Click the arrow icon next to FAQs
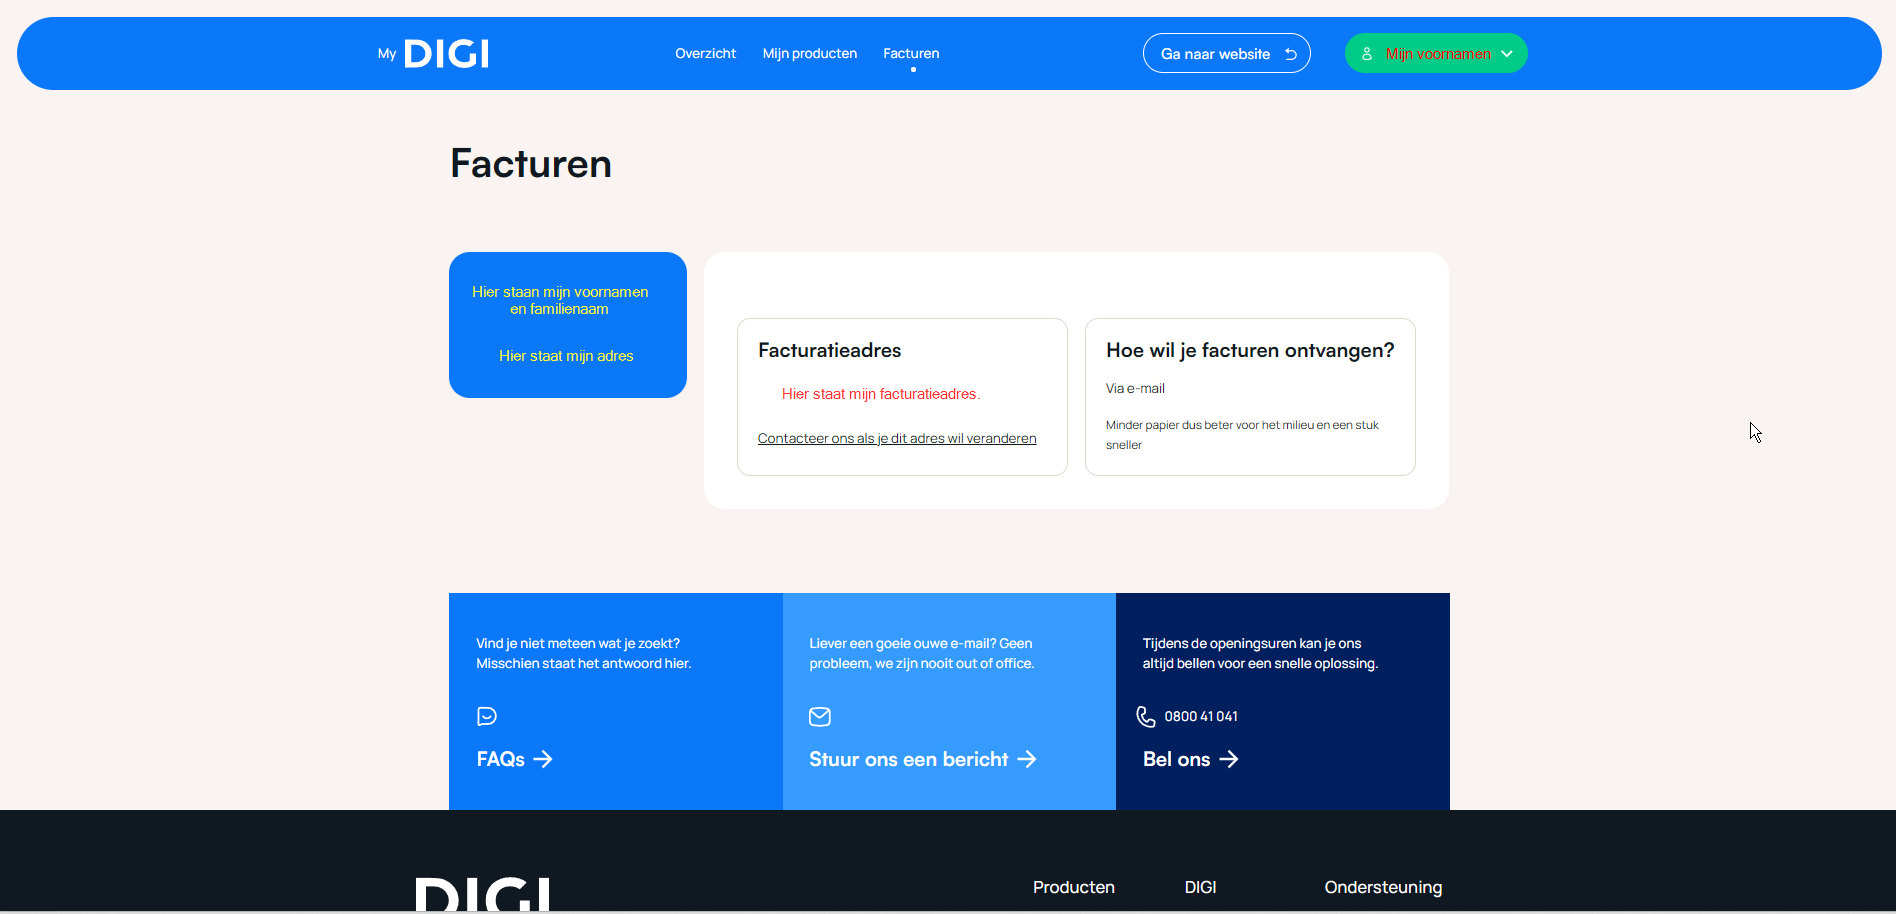The width and height of the screenshot is (1896, 914). click(x=543, y=759)
